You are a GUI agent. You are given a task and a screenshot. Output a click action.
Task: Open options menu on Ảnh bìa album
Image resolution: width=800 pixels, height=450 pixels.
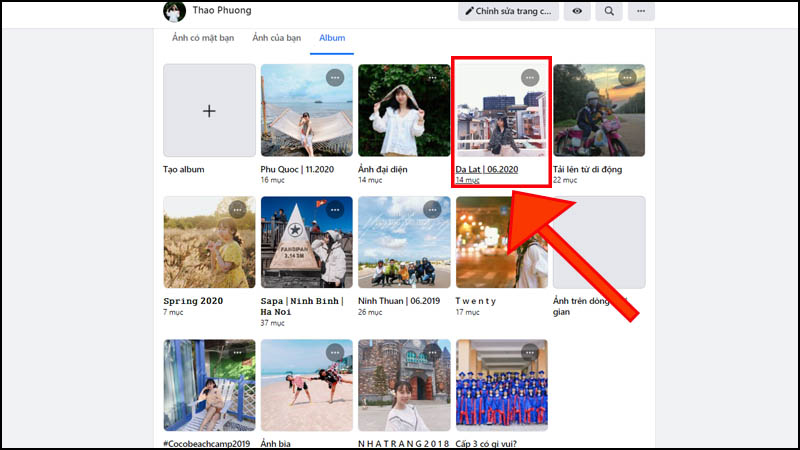tap(335, 353)
